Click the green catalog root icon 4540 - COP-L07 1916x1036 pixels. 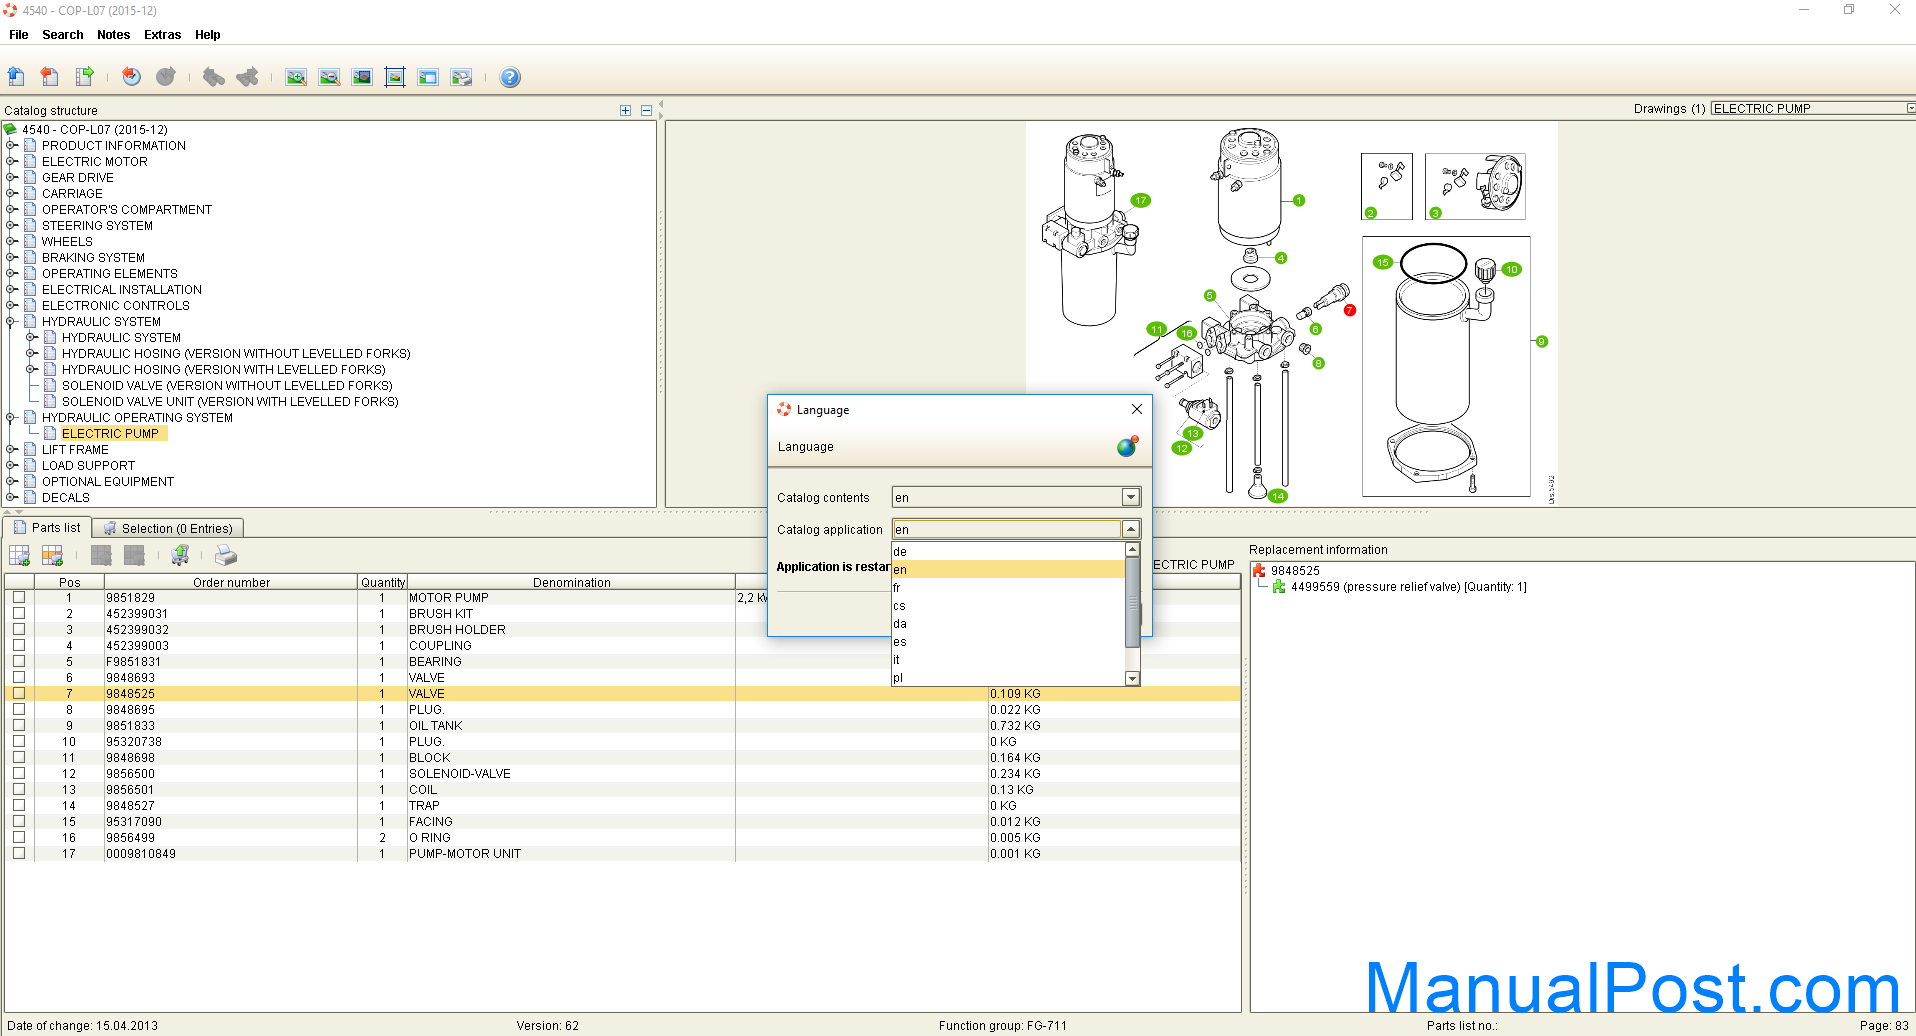(10, 129)
